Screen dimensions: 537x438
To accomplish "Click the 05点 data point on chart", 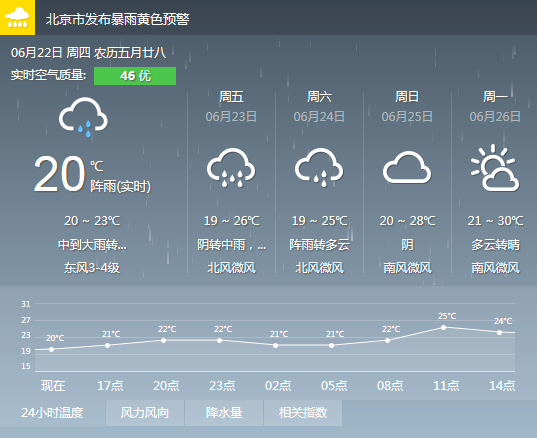I will tap(332, 346).
